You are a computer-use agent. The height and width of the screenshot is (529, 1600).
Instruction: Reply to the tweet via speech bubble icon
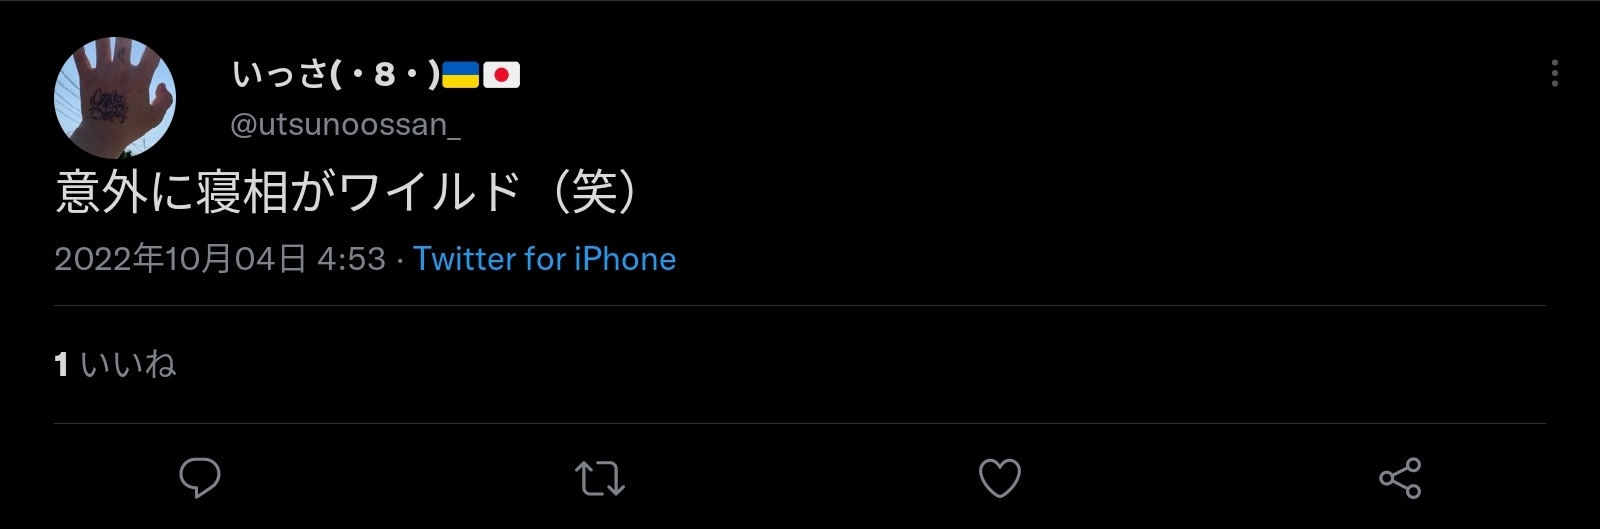200,478
